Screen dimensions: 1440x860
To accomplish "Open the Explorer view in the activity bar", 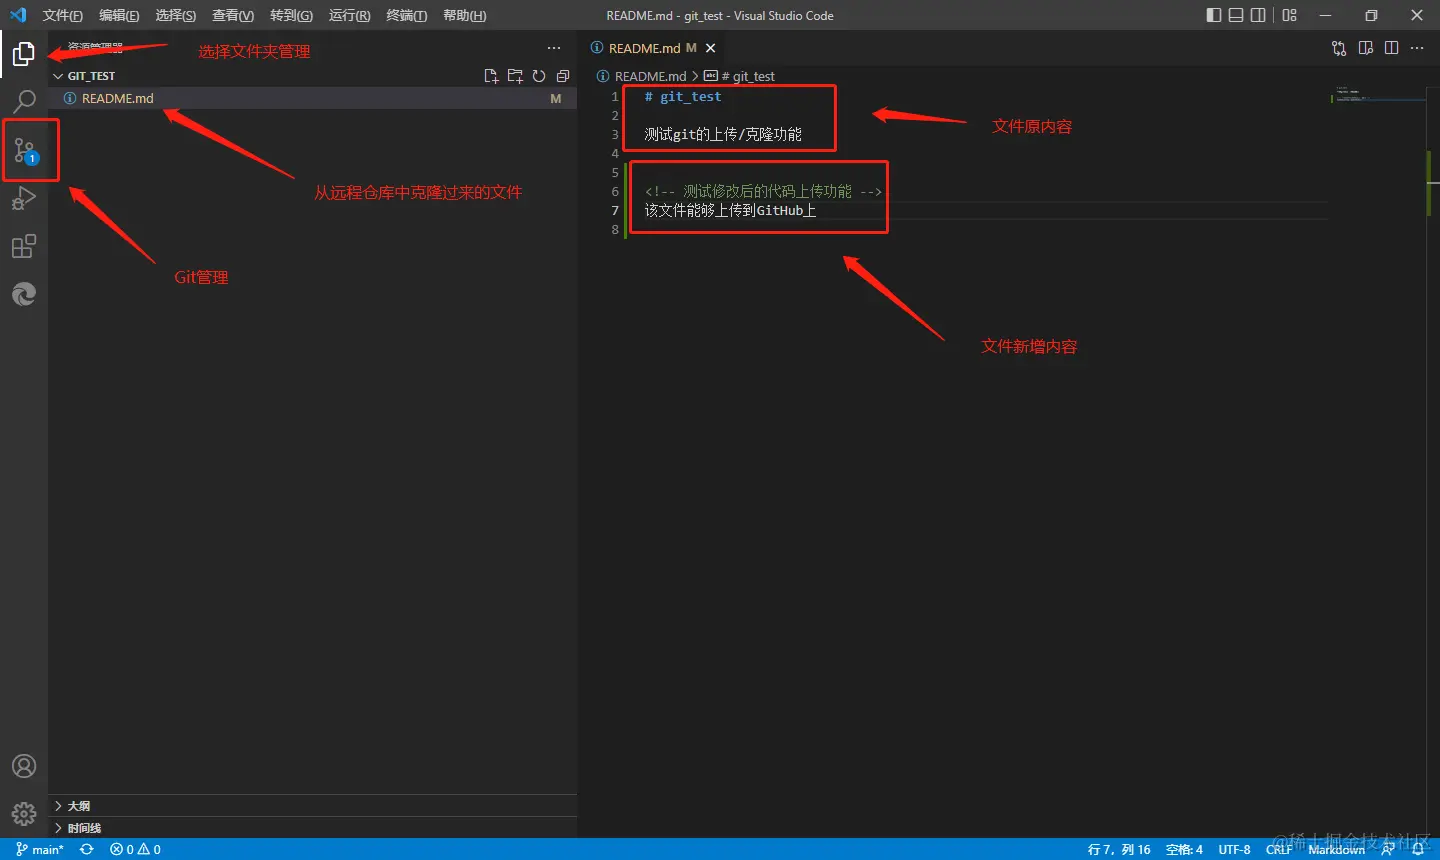I will 24,53.
